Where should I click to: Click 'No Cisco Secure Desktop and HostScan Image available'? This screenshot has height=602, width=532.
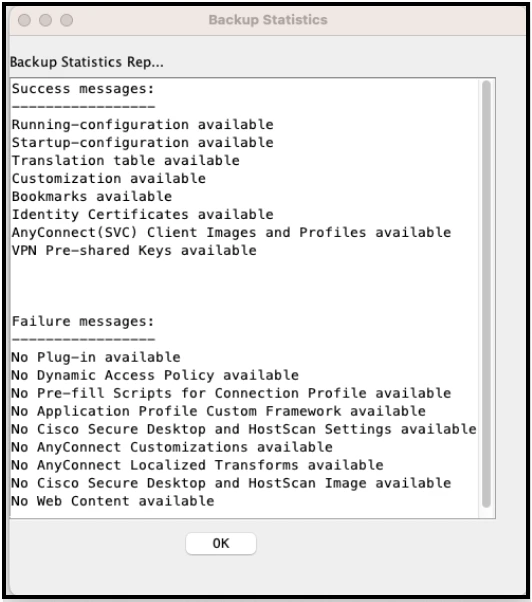point(231,483)
